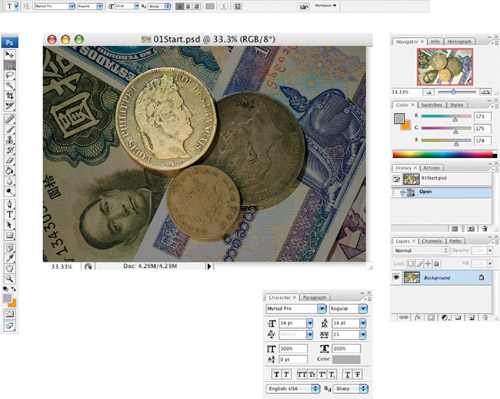Select the Zoom magnifier tool

(x=10, y=279)
